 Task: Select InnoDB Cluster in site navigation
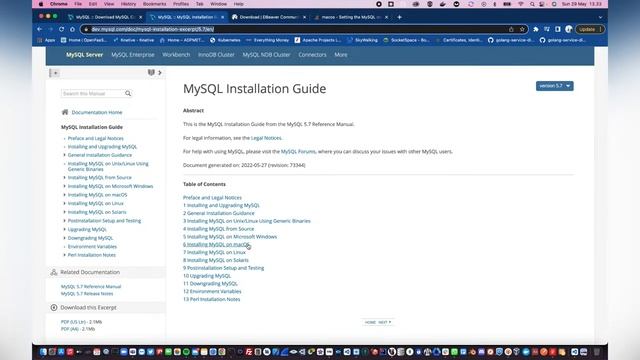216,55
